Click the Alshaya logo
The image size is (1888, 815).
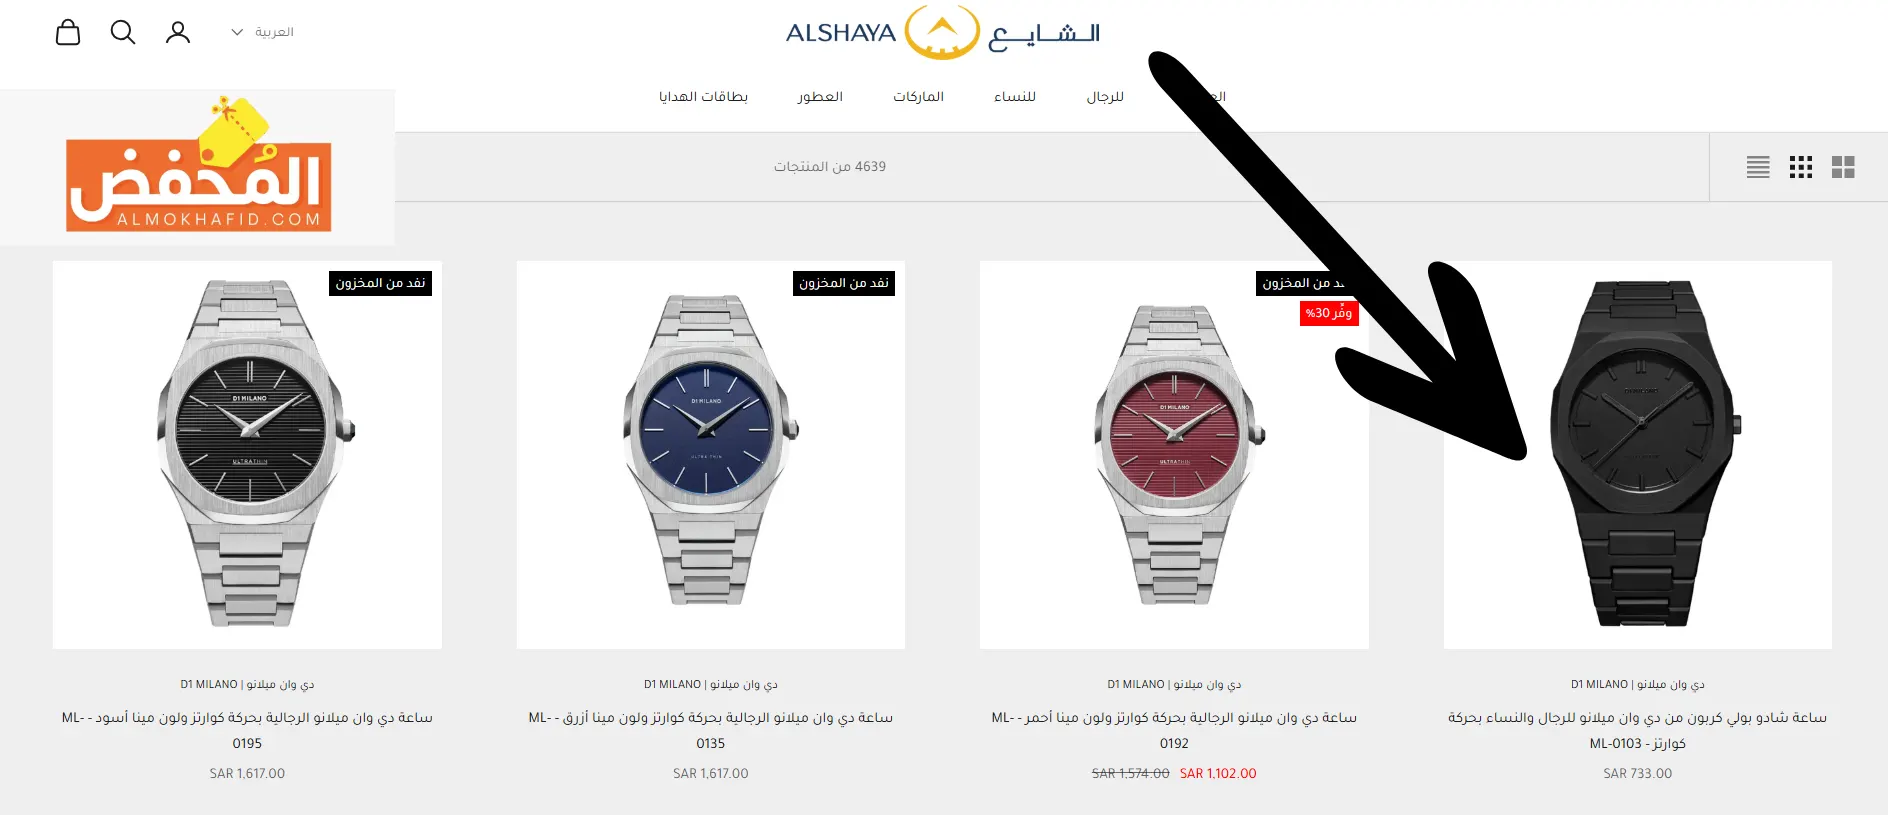pyautogui.click(x=943, y=33)
